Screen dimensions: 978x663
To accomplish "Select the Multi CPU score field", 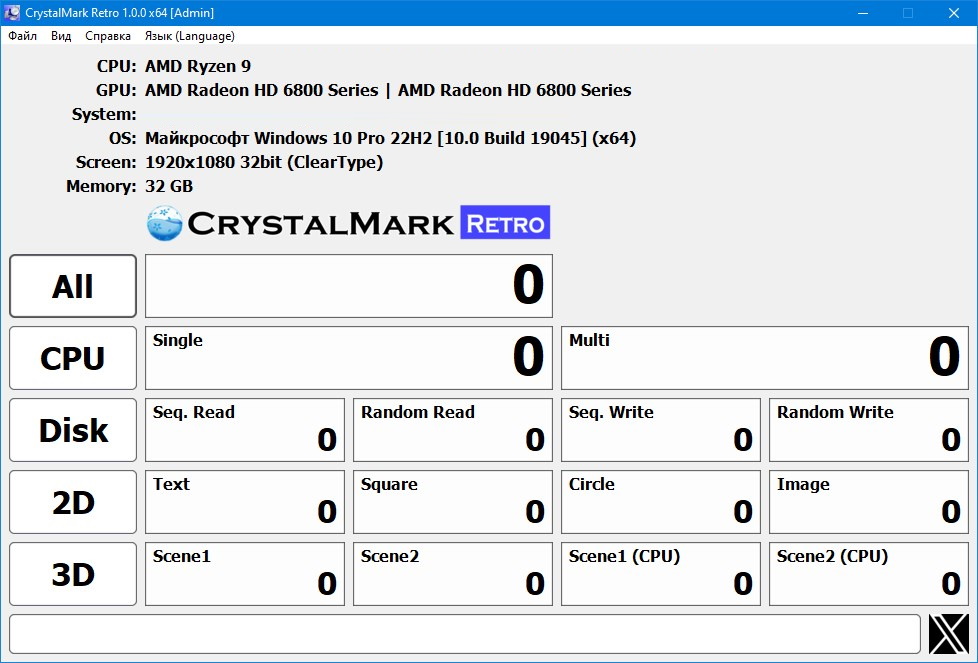I will (764, 358).
